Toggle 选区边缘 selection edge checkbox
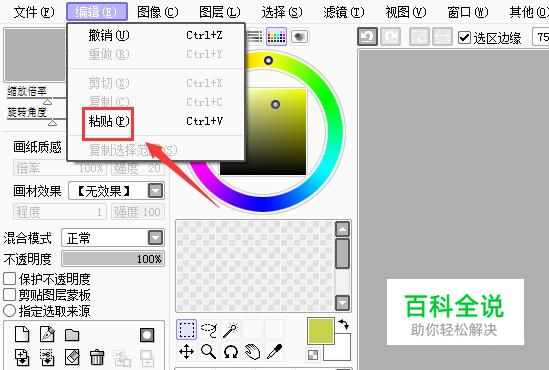 464,38
